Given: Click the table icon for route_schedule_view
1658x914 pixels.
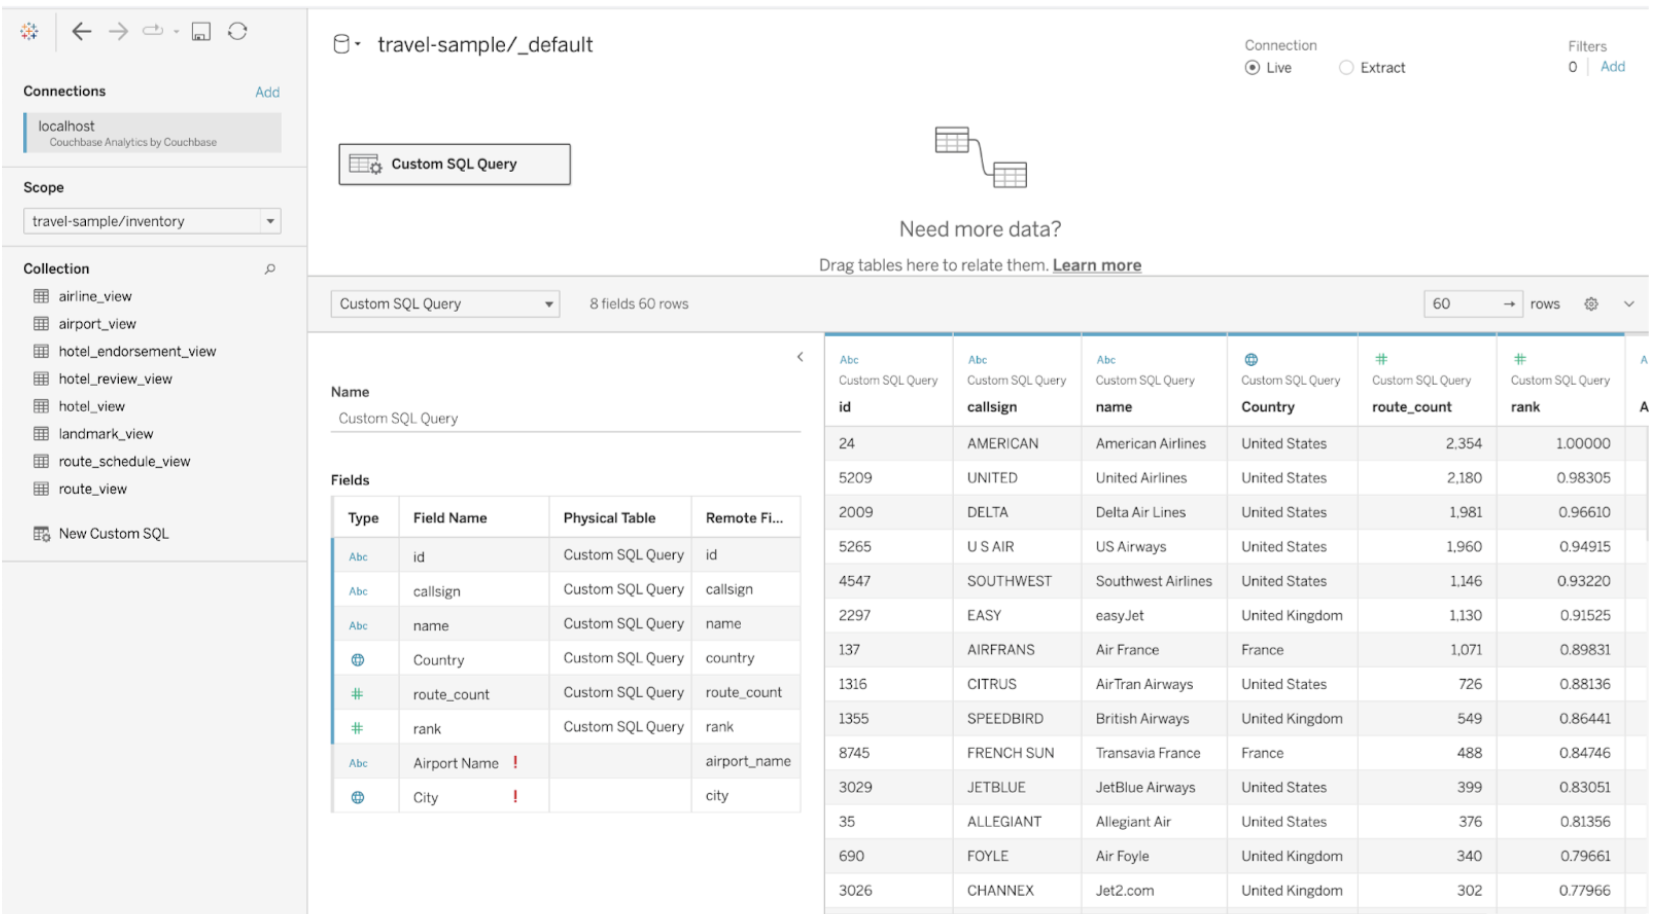Looking at the screenshot, I should pyautogui.click(x=41, y=461).
